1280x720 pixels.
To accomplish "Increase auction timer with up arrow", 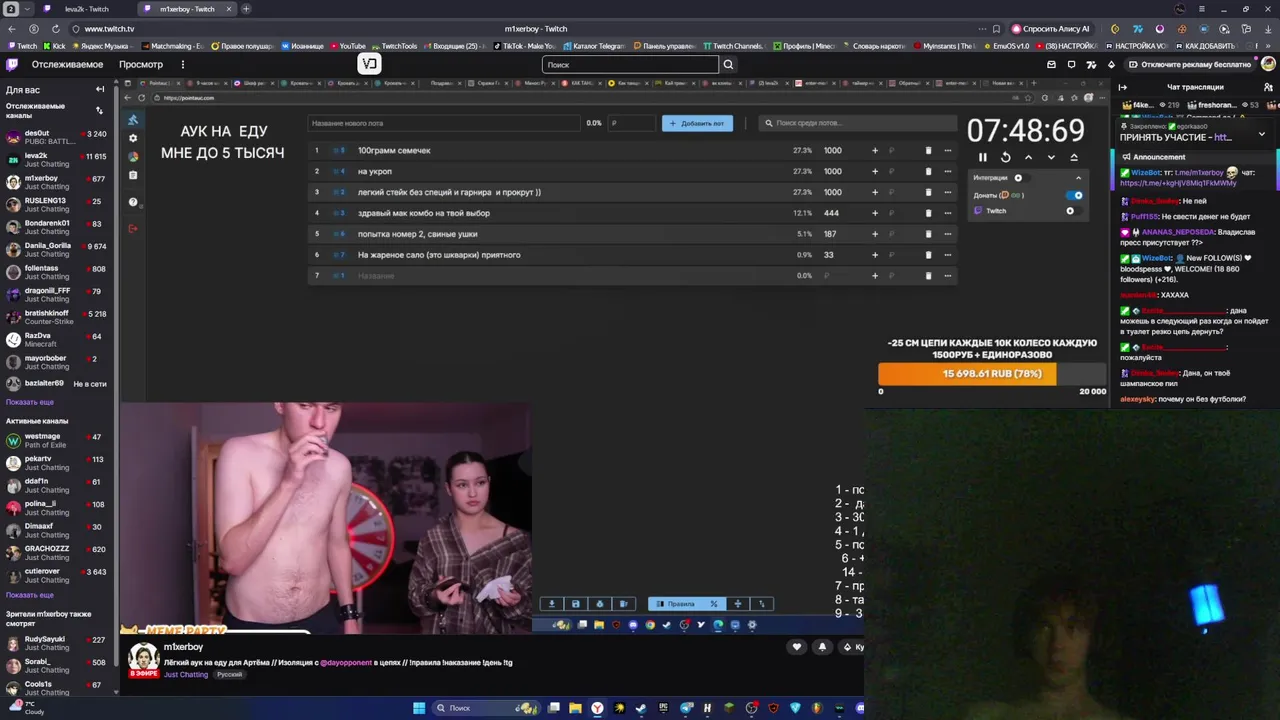I will (x=1028, y=157).
